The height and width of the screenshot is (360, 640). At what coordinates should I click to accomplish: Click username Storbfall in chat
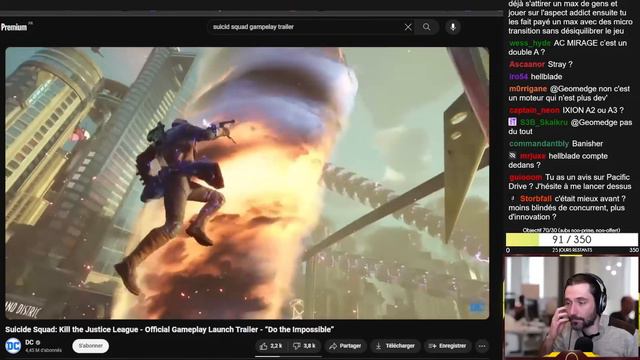(536, 198)
